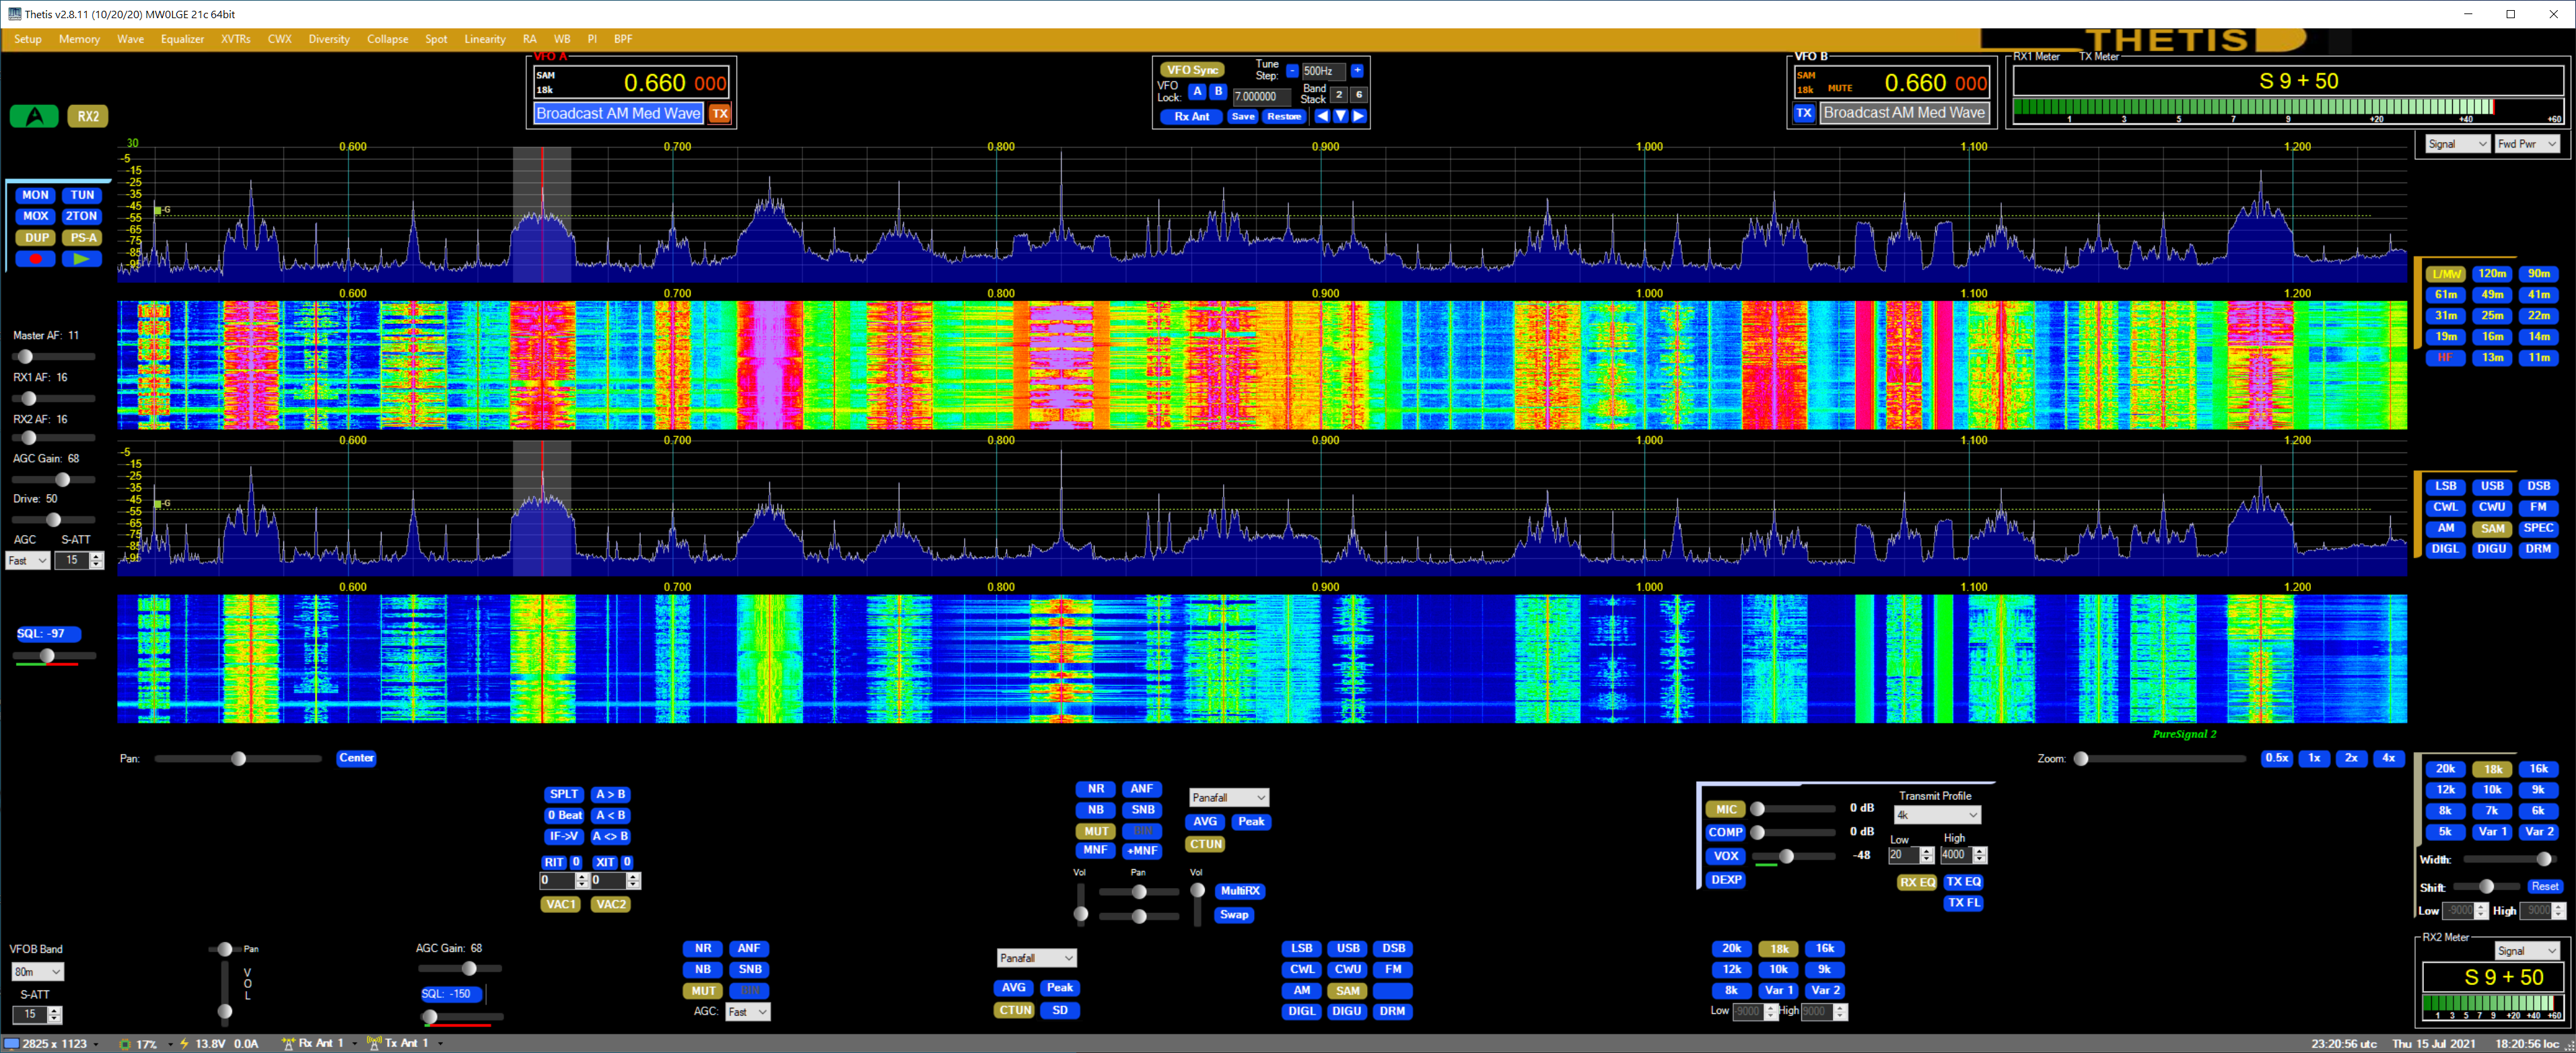
Task: Toggle the VFO Sync button
Action: tap(1192, 70)
